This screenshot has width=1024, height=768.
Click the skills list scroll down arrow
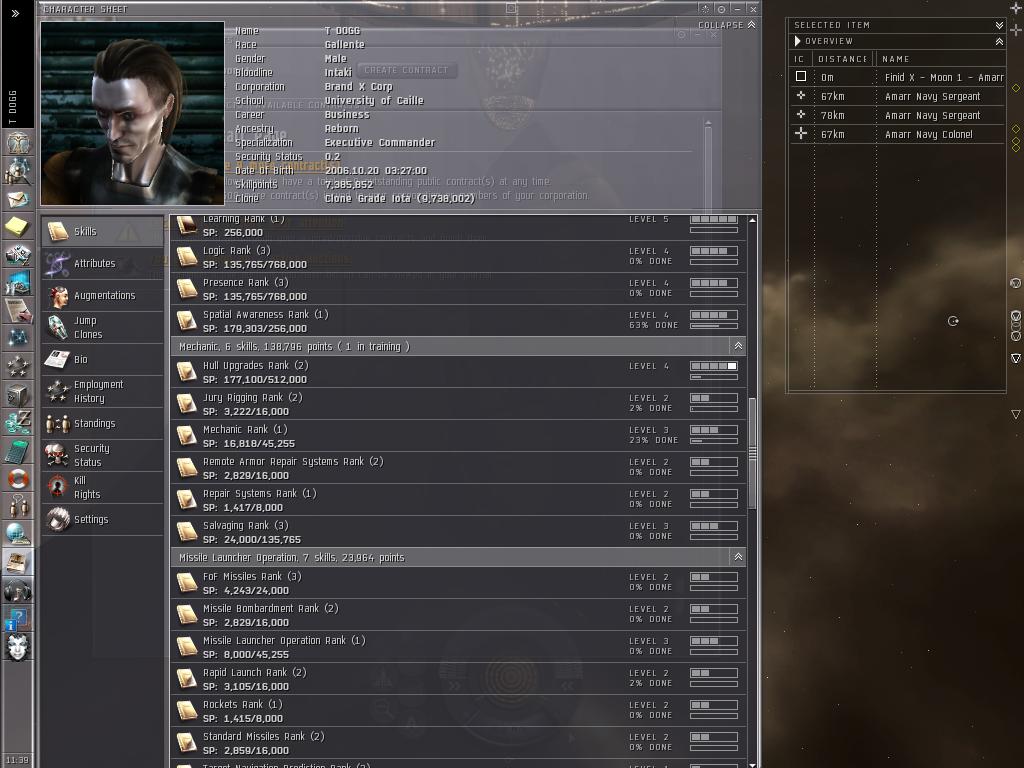point(752,763)
